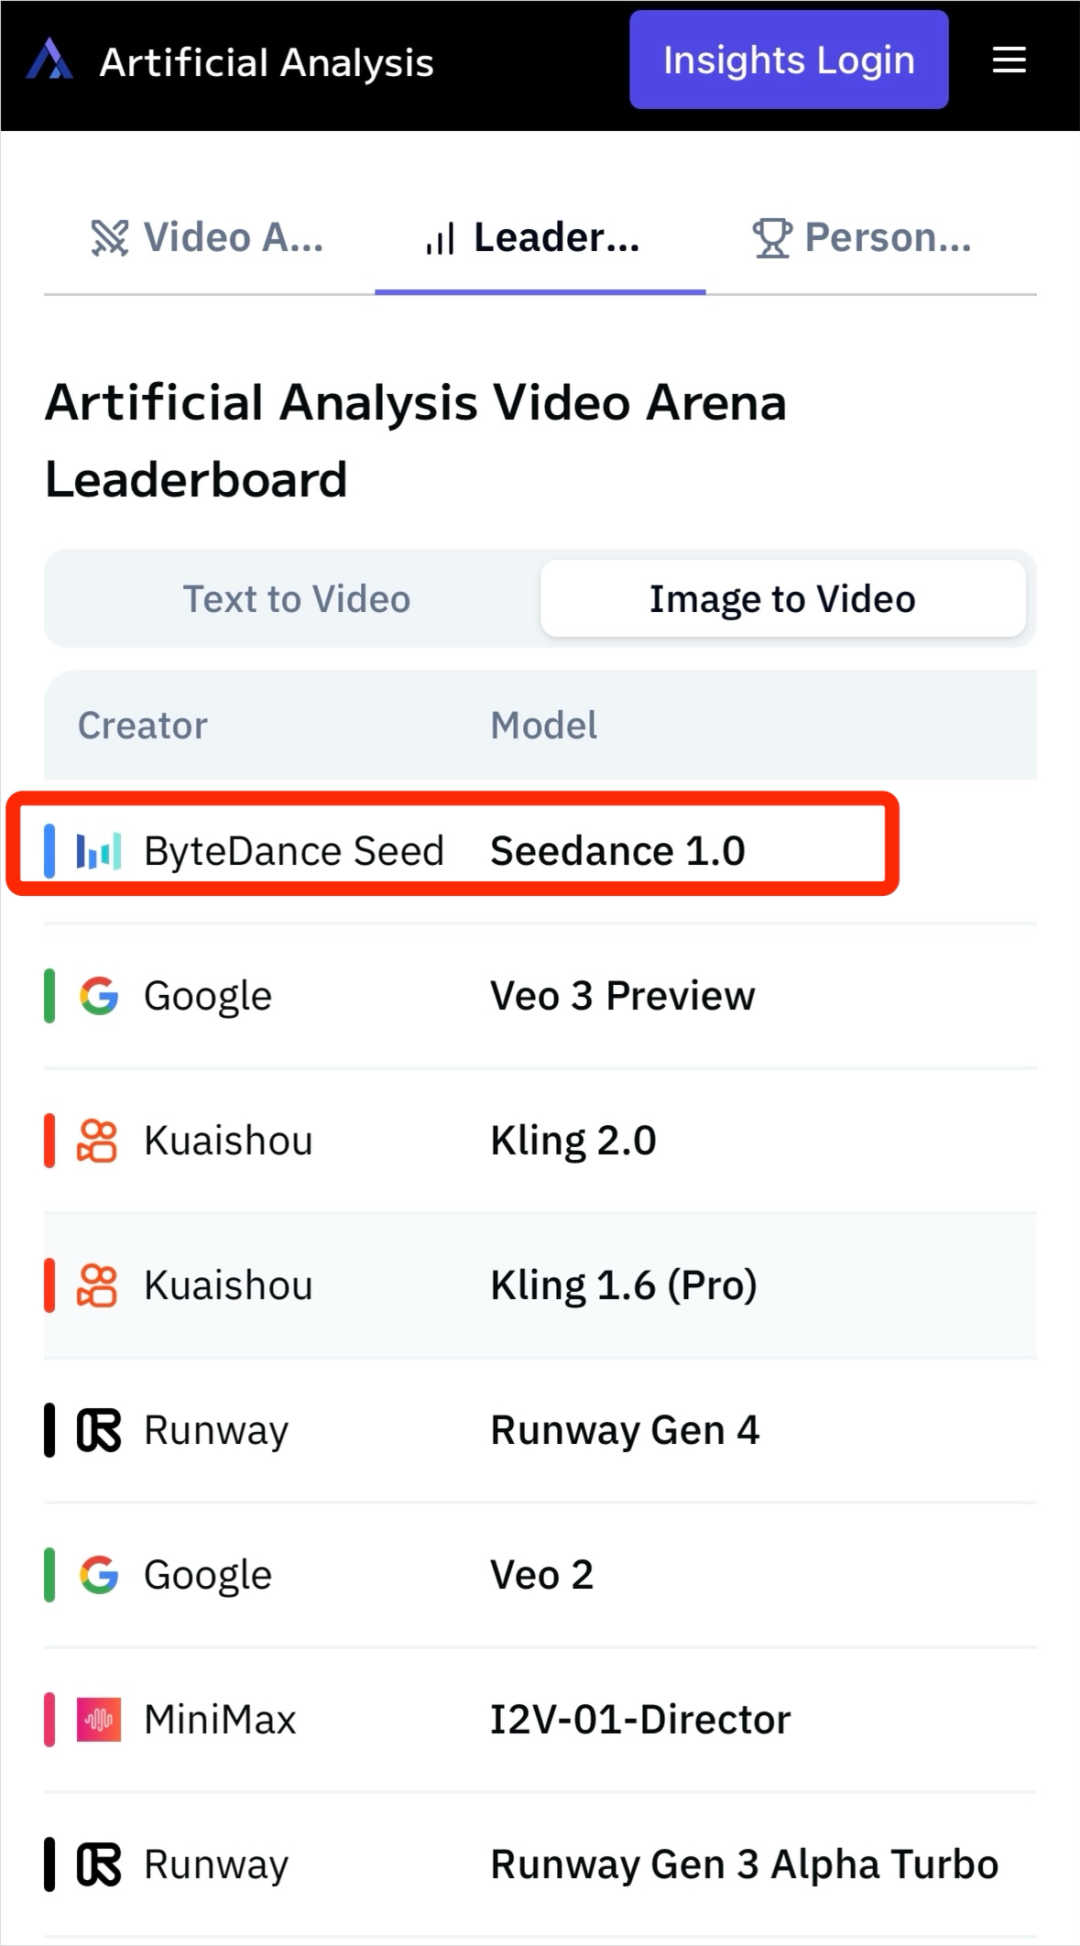Click the Kuaishou icon beside Kling 2.0
This screenshot has width=1080, height=1946.
[x=96, y=1140]
